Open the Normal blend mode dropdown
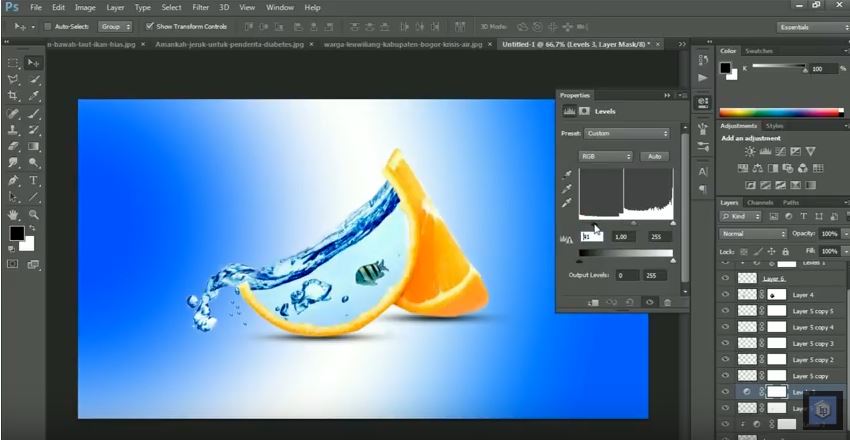 (752, 234)
